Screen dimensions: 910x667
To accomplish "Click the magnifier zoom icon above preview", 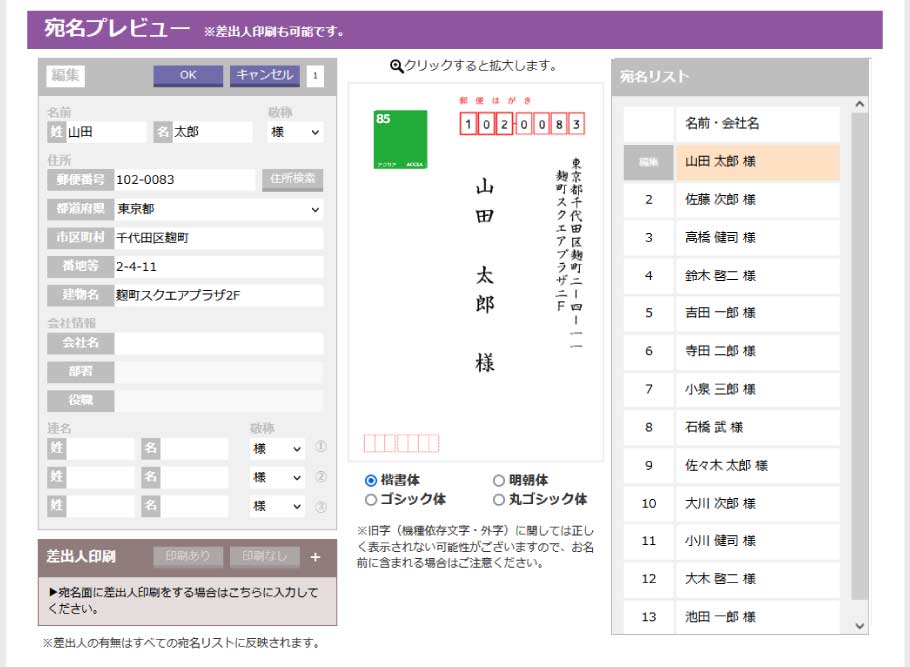I will click(x=396, y=66).
